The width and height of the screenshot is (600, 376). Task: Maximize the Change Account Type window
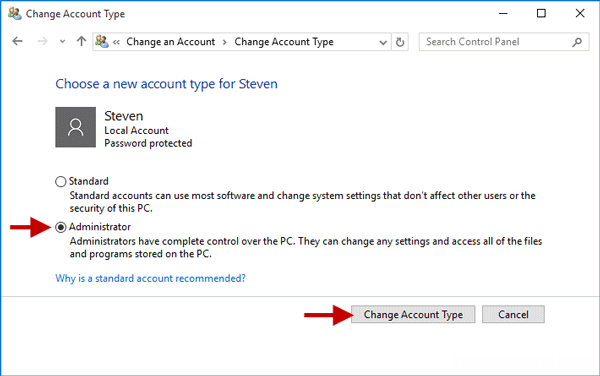(x=541, y=13)
